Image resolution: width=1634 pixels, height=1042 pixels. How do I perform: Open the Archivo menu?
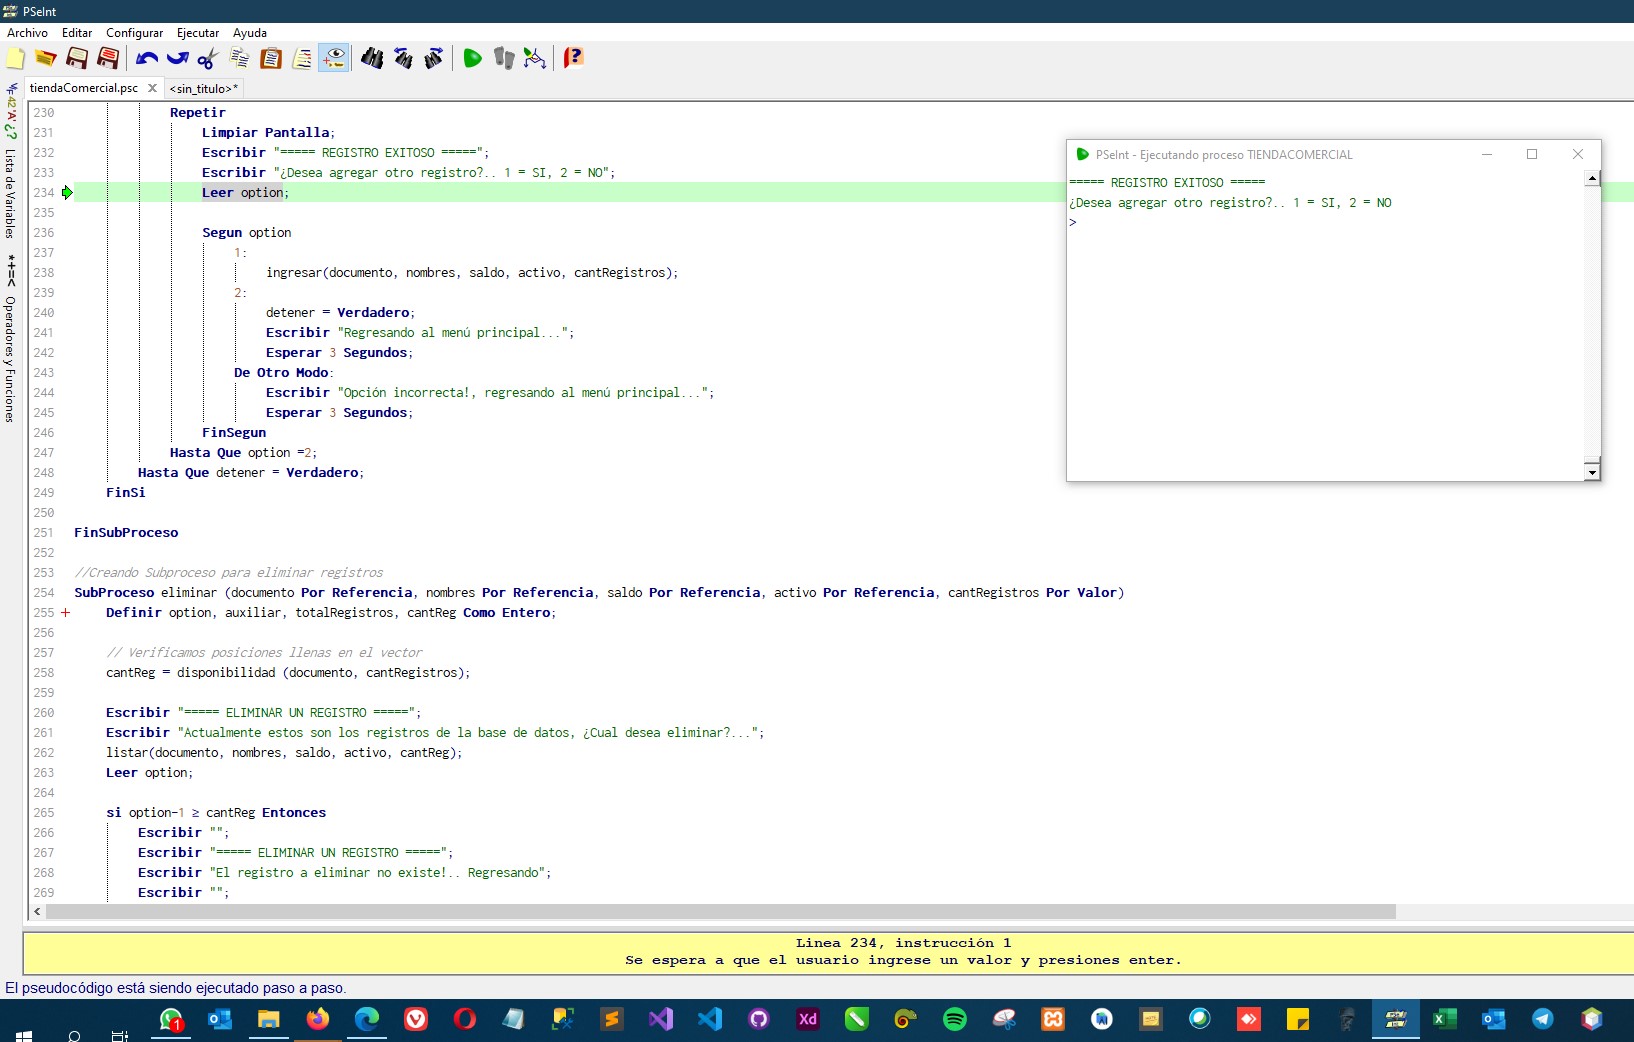27,32
